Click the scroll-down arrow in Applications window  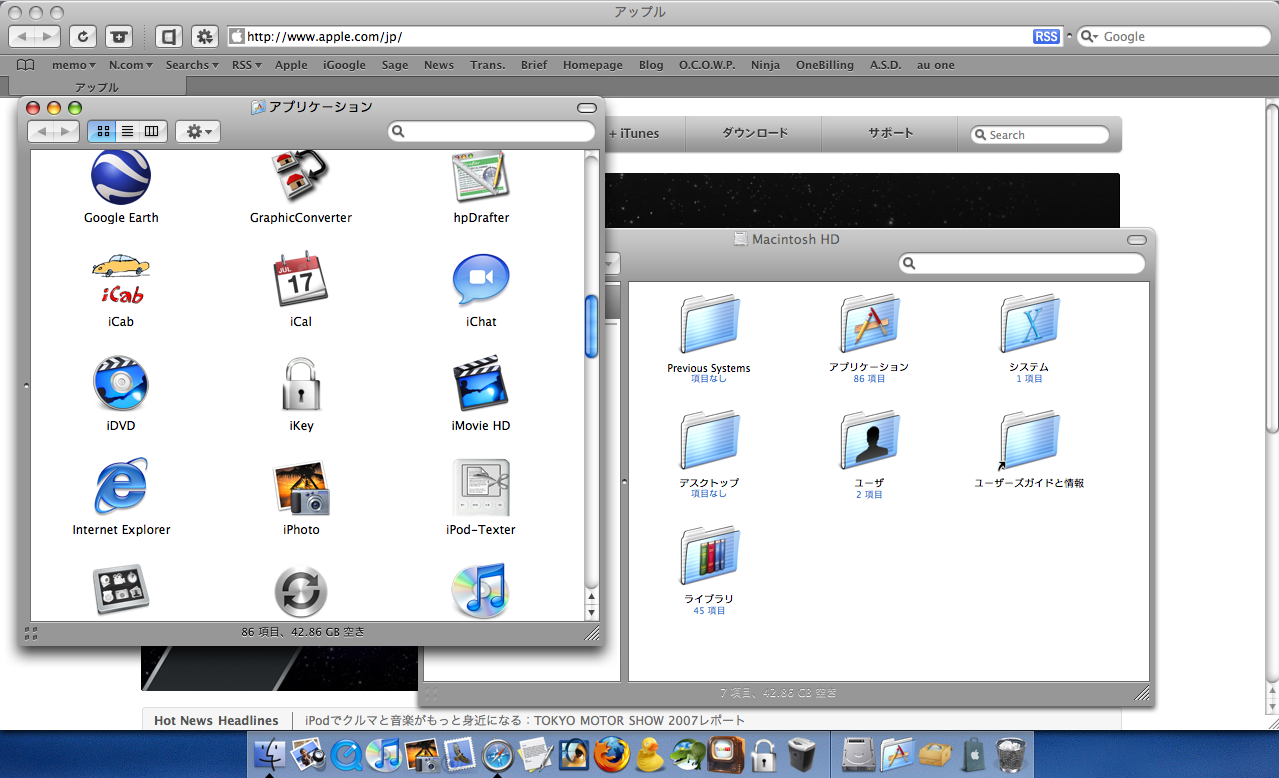[x=591, y=612]
